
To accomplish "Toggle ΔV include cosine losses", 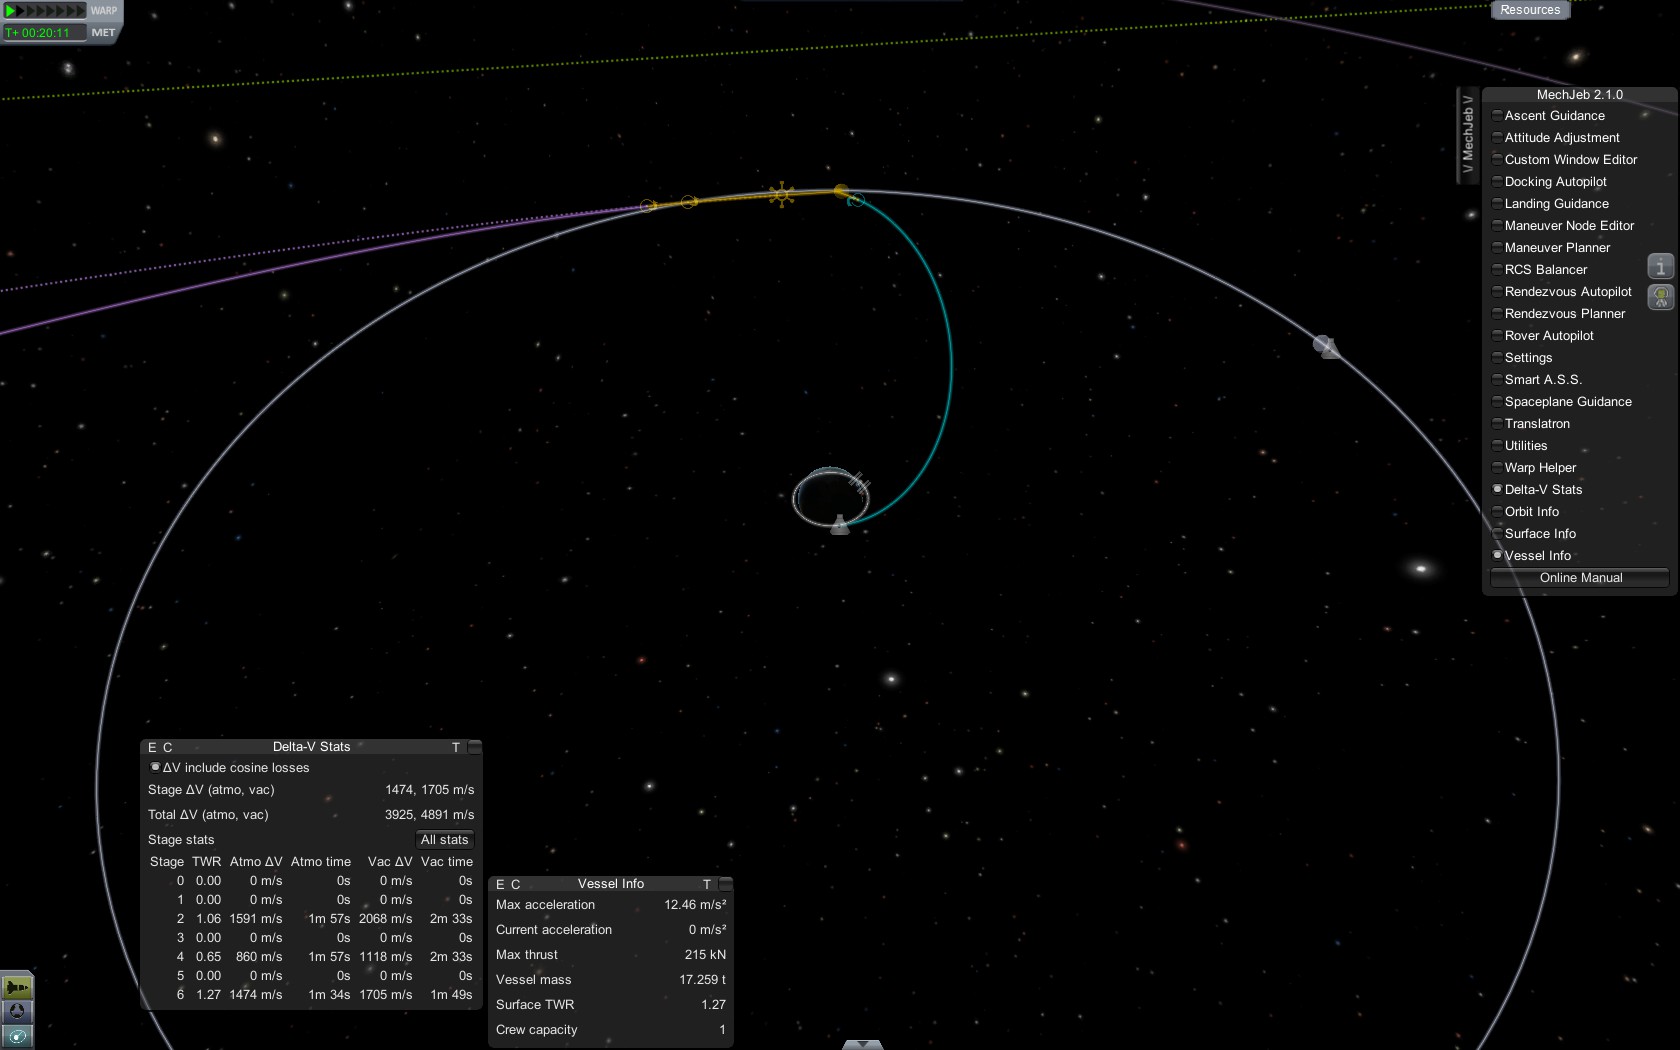I will click(230, 768).
